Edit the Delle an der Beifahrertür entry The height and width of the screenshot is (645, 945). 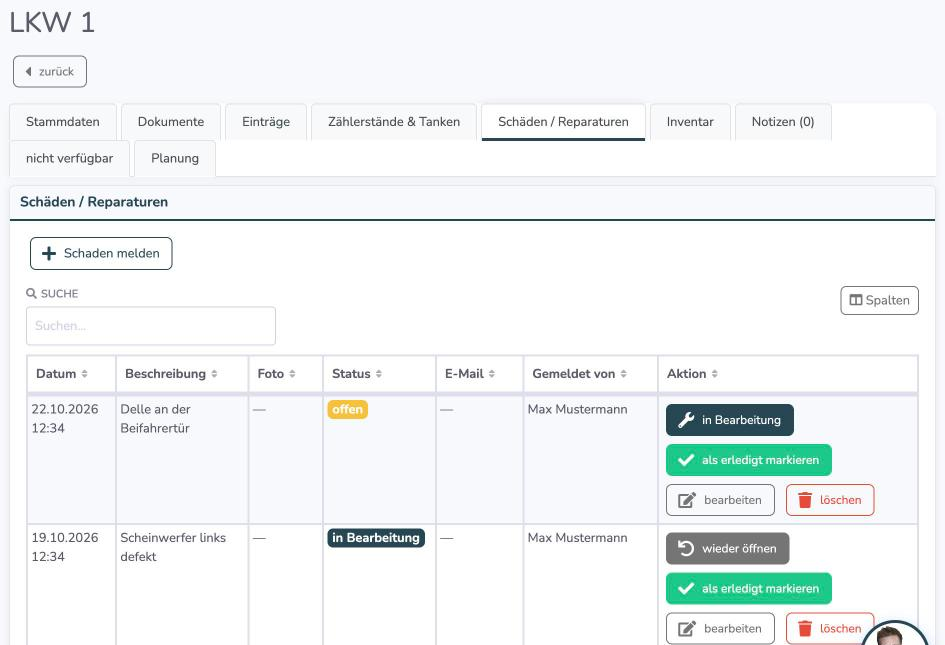720,500
